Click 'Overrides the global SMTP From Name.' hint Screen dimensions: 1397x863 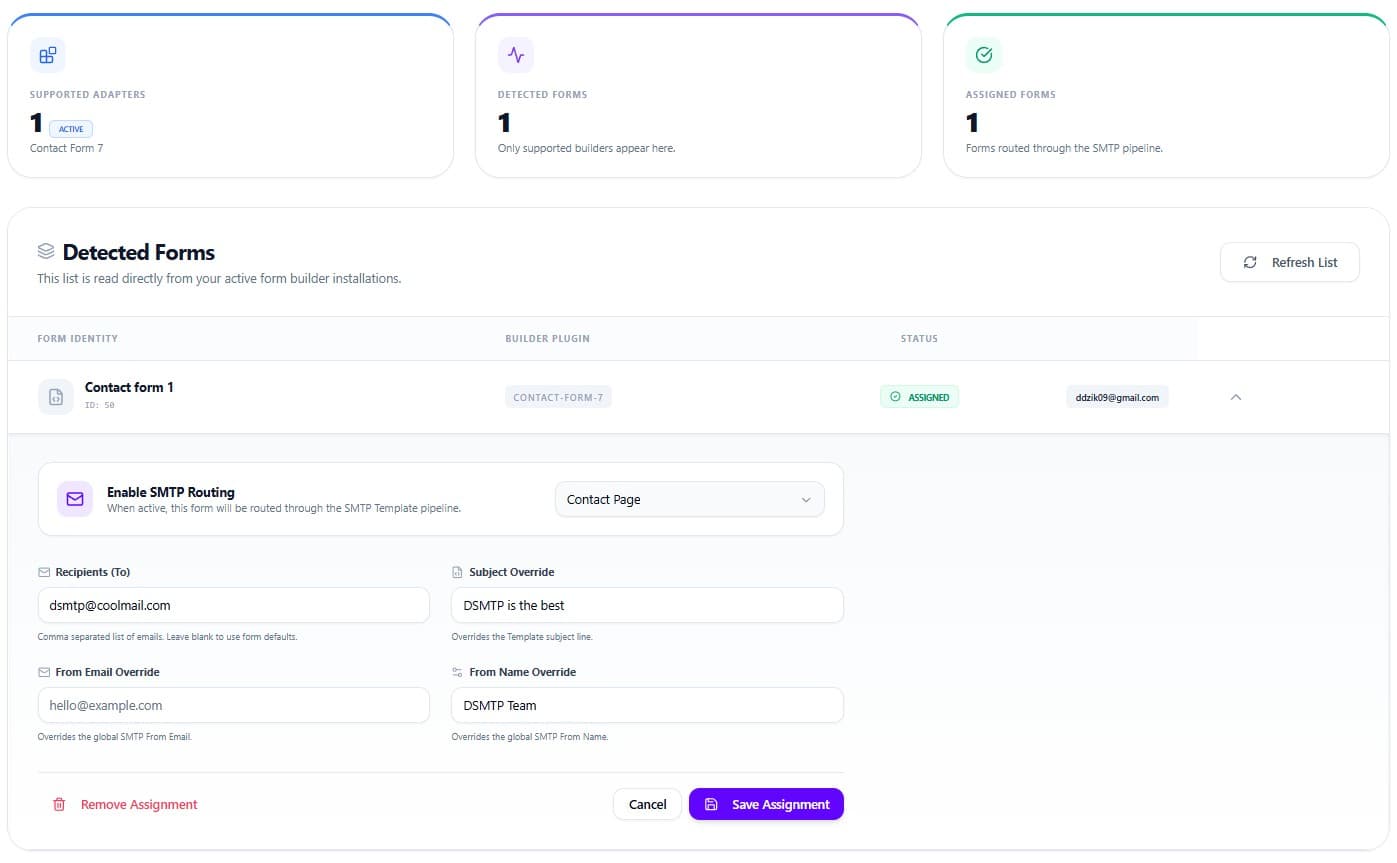[530, 737]
